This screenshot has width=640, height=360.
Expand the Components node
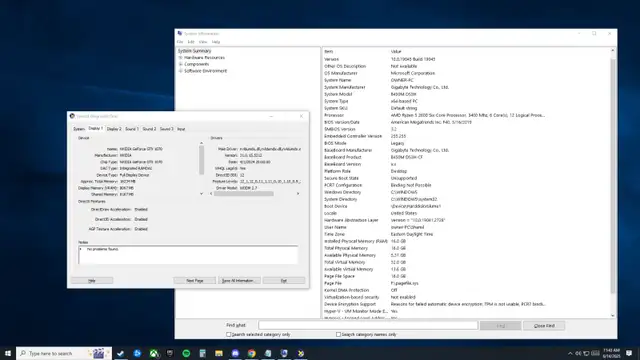[x=180, y=64]
